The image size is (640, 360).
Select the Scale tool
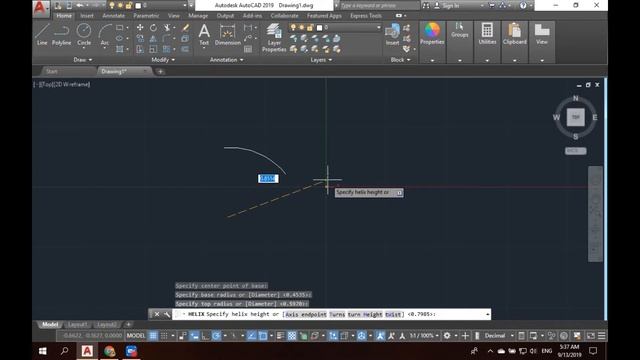pyautogui.click(x=153, y=49)
